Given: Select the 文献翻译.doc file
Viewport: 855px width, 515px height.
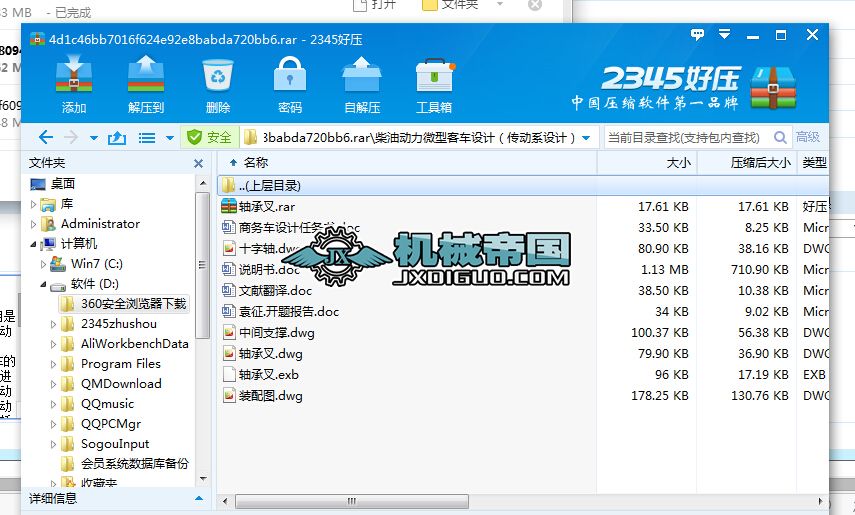Looking at the screenshot, I should 275,291.
